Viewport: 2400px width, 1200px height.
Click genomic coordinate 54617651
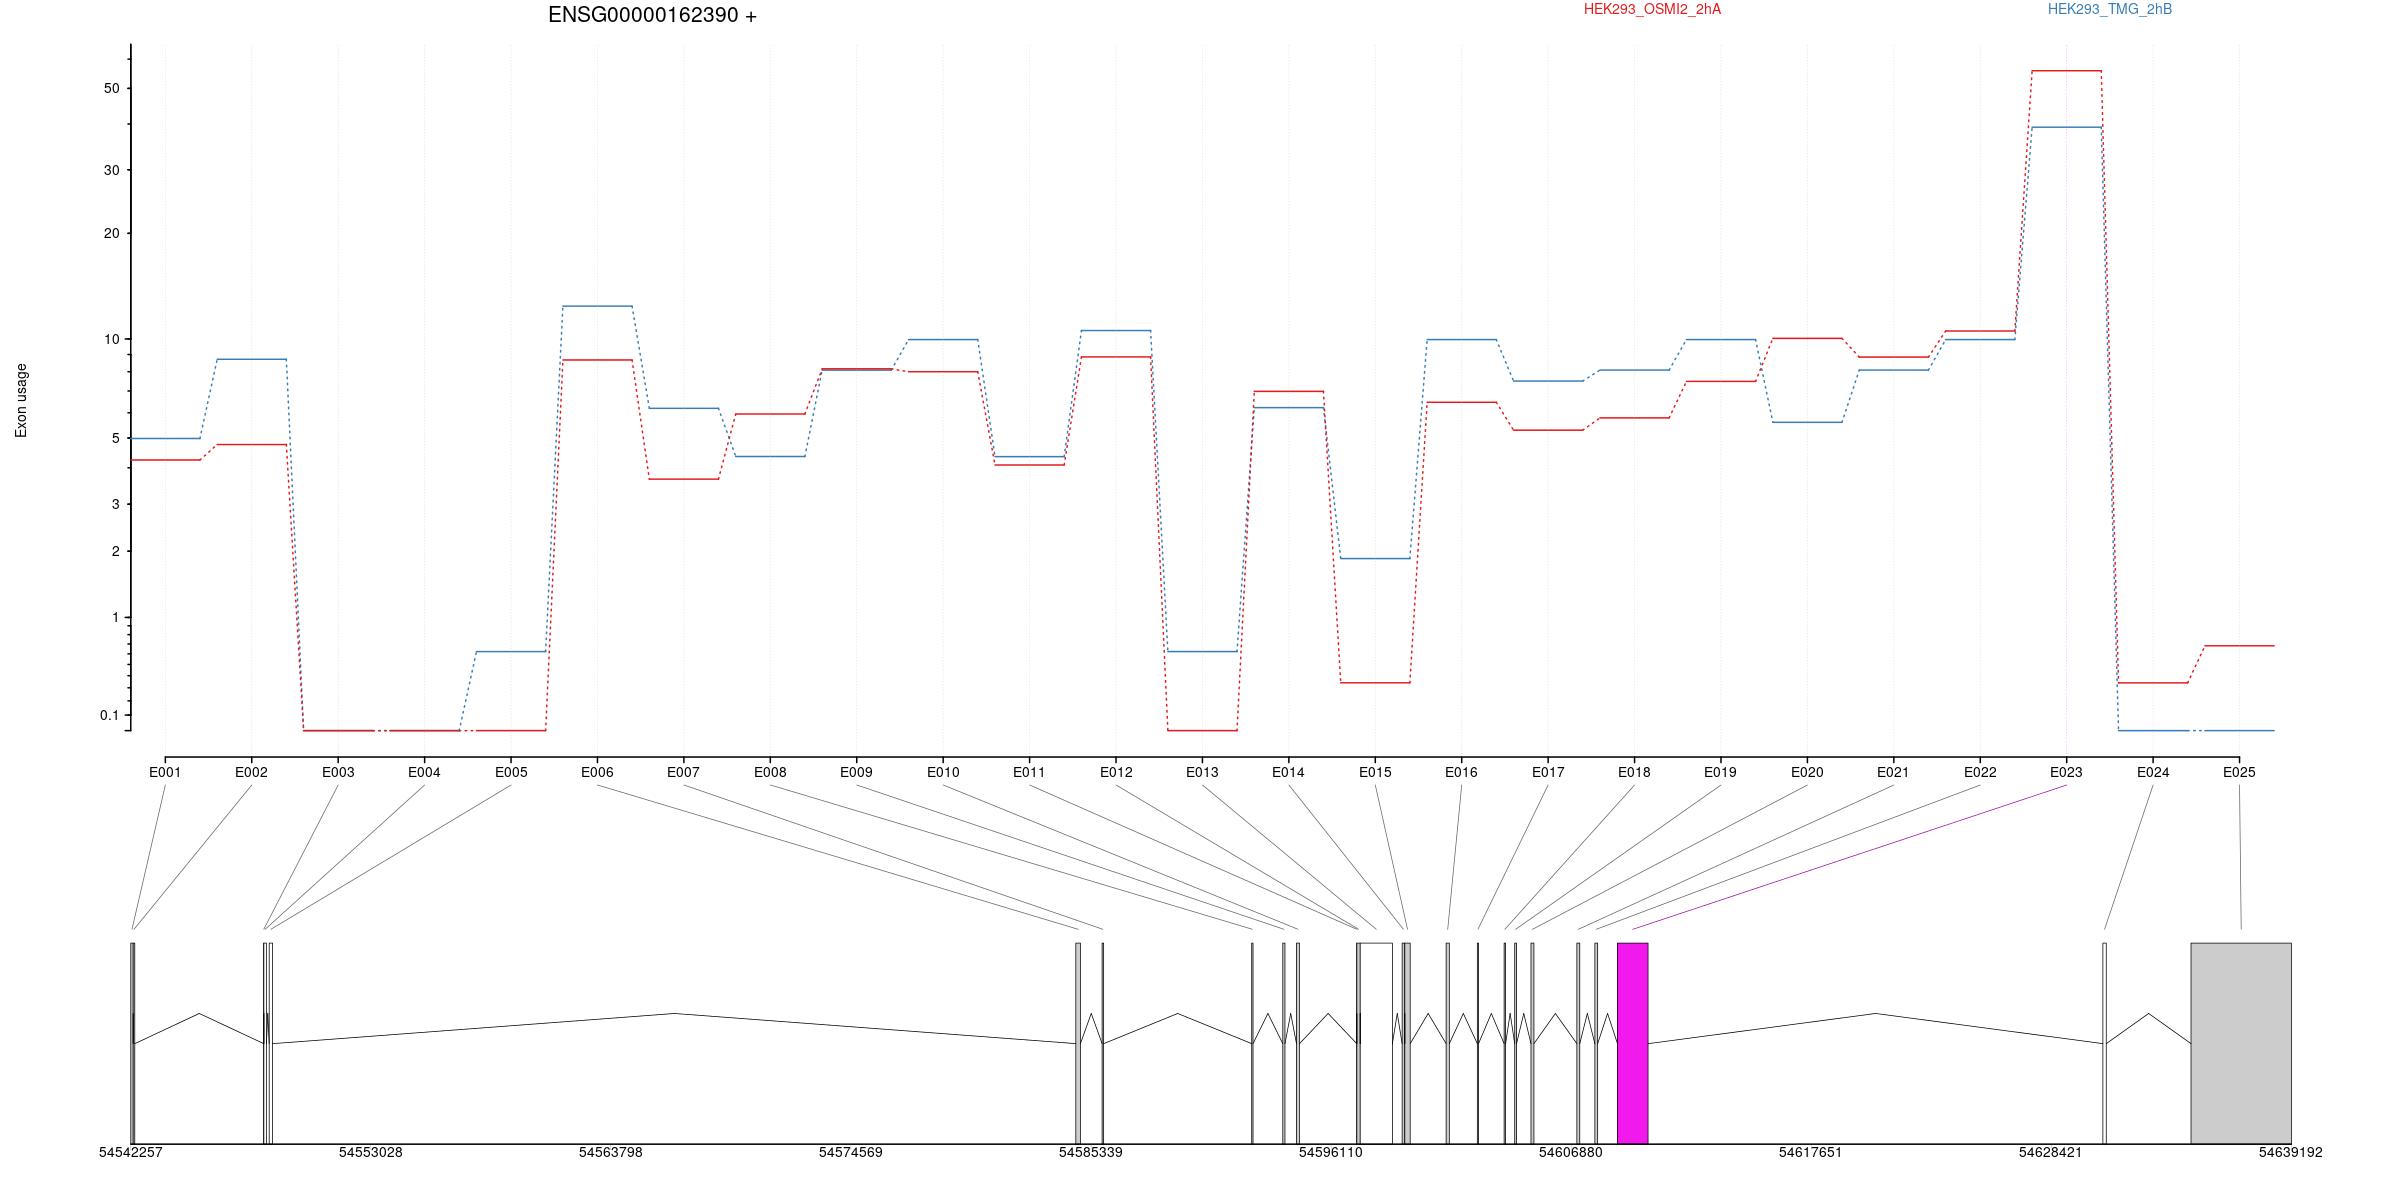pos(1810,1152)
